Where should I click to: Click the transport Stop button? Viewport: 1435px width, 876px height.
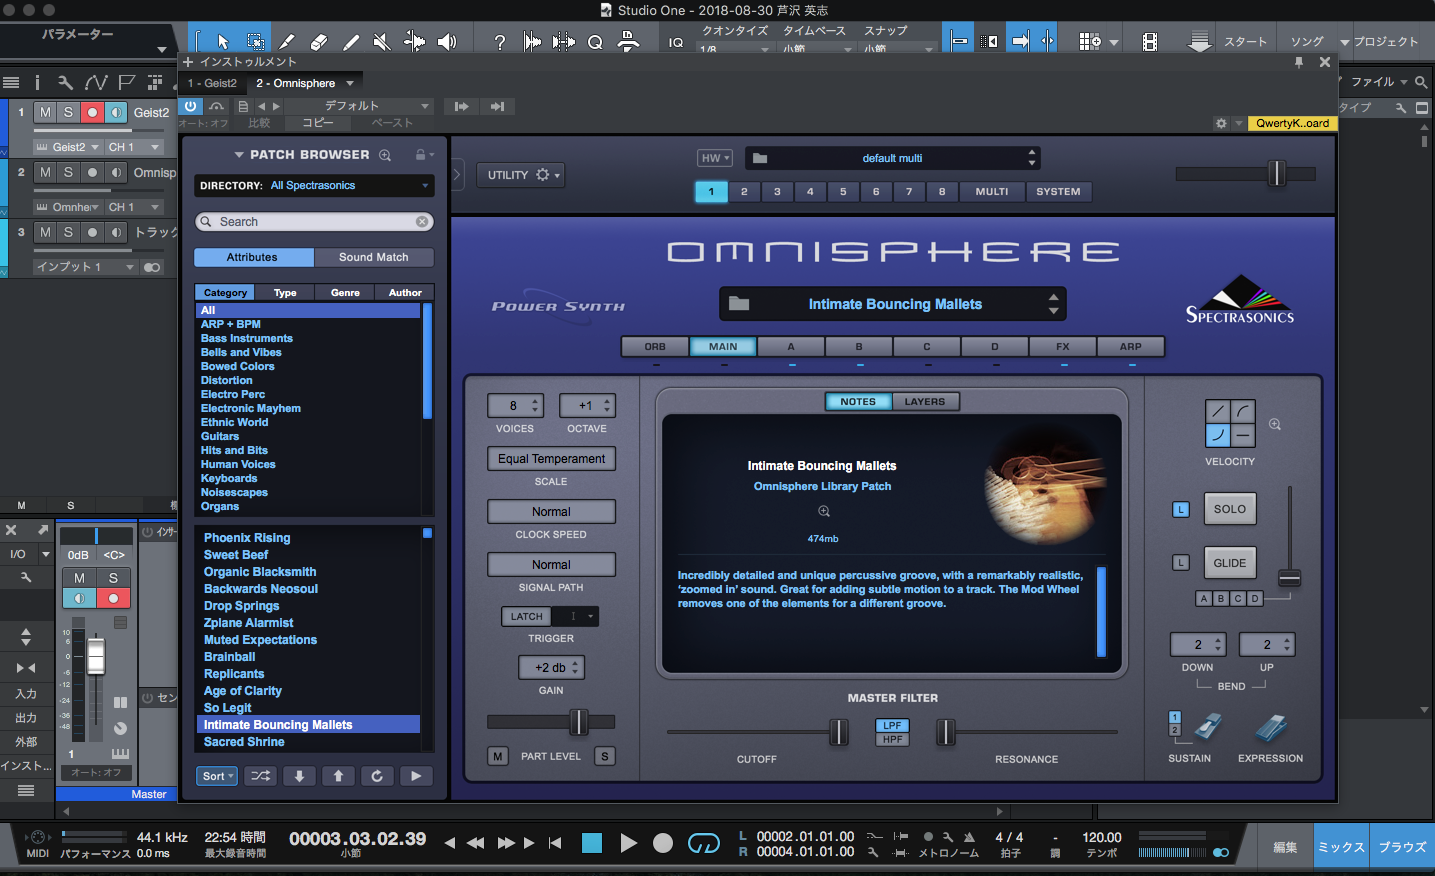[592, 843]
